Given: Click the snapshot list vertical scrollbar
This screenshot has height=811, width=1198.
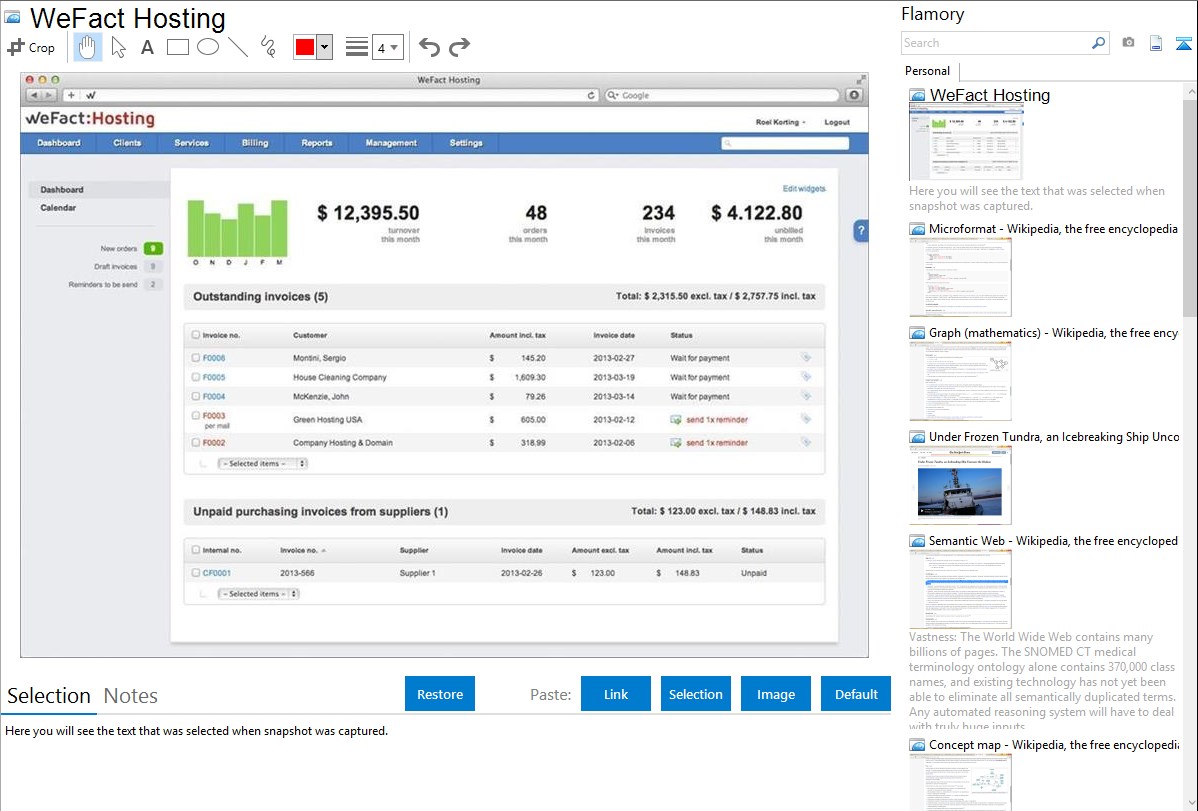Looking at the screenshot, I should point(1190,206).
